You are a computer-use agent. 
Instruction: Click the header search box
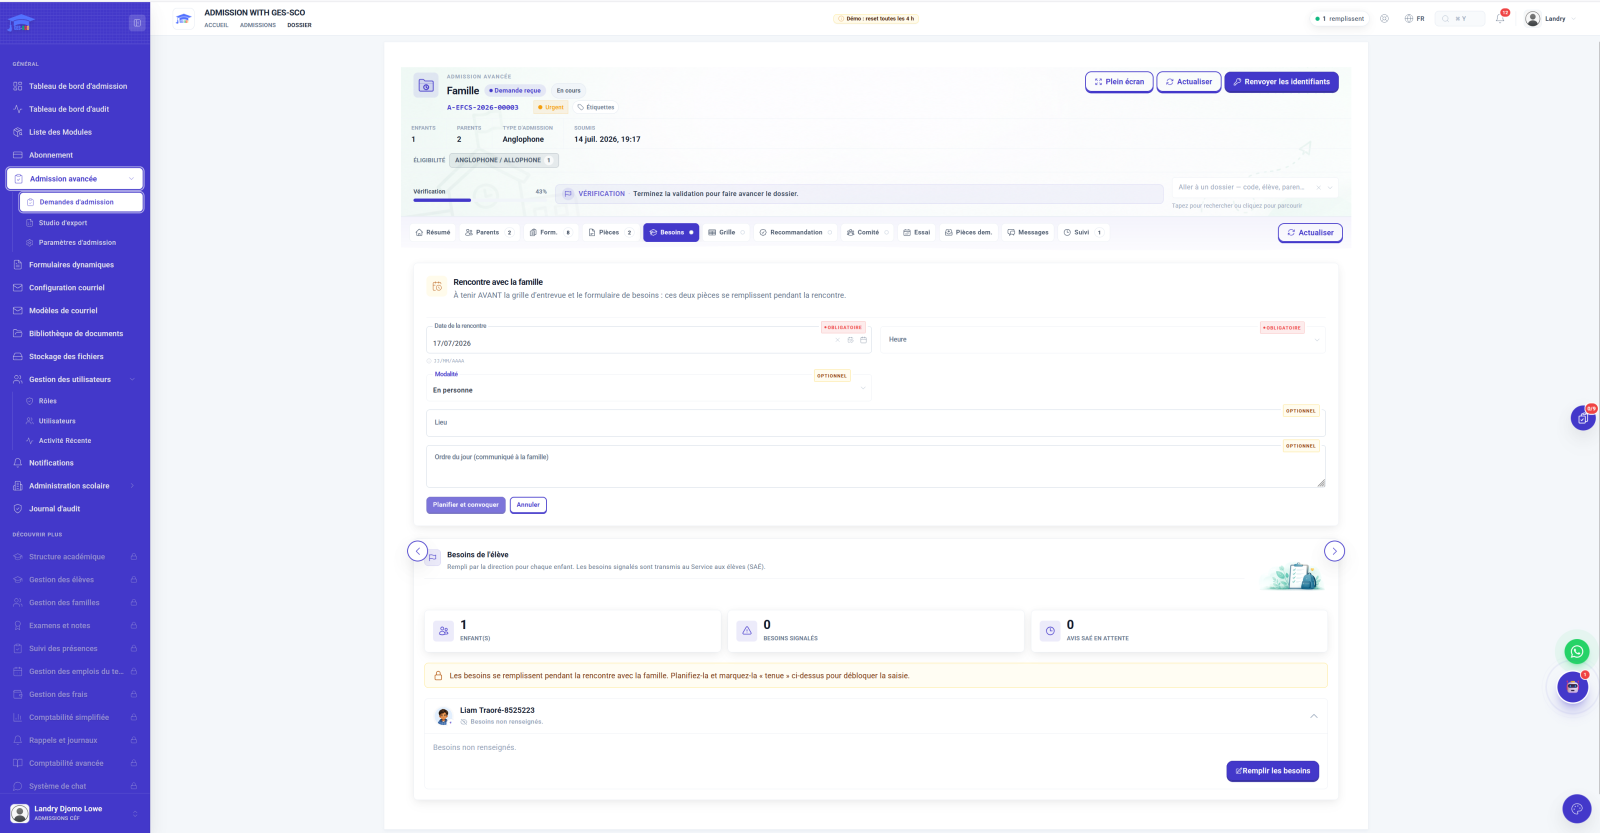(1460, 18)
